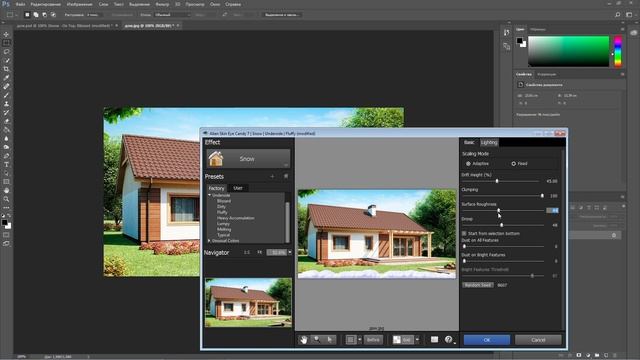Switch to the Factory presets tab

pyautogui.click(x=217, y=188)
